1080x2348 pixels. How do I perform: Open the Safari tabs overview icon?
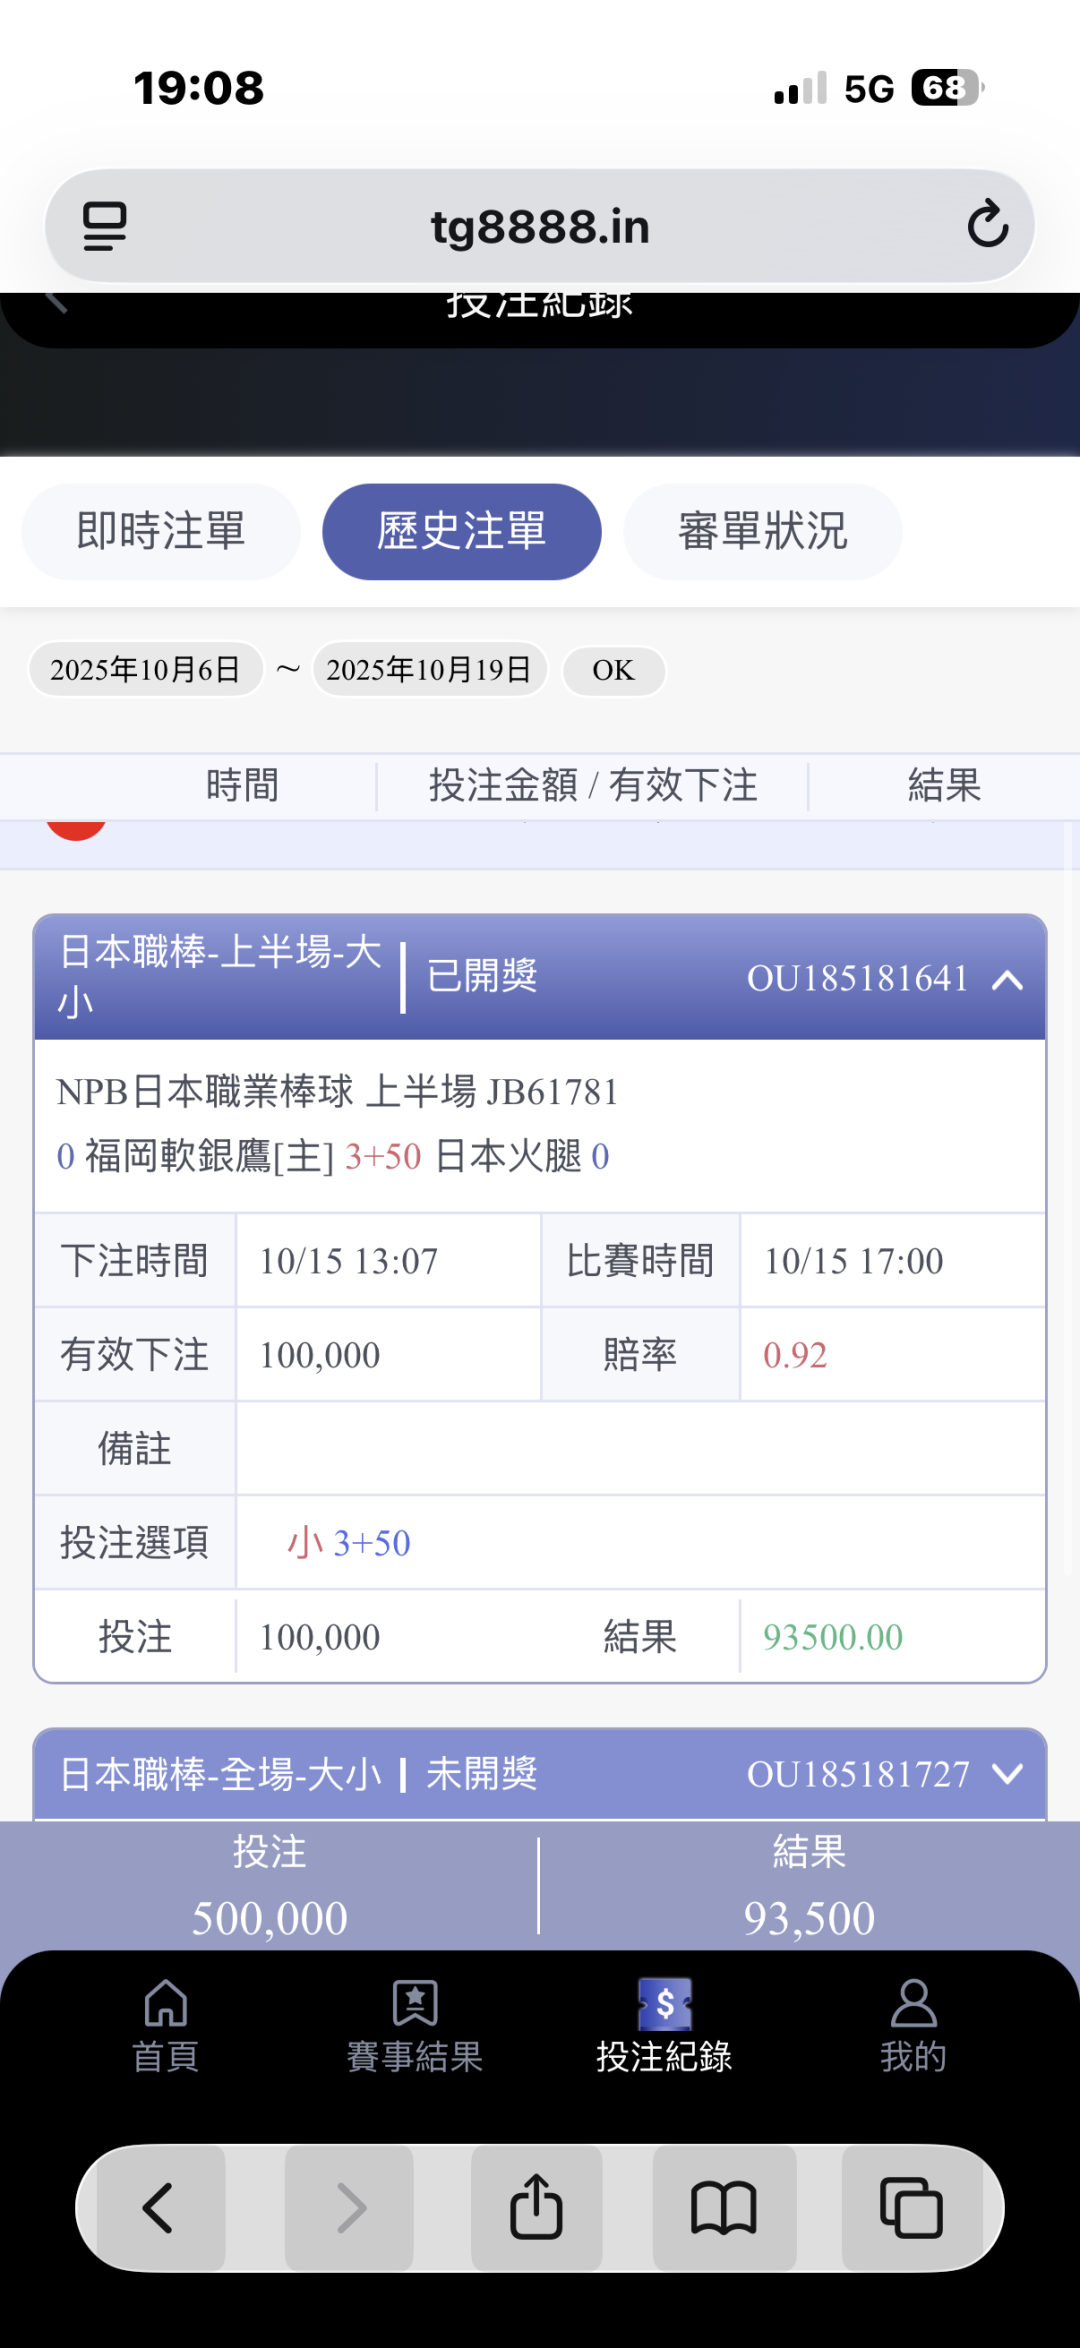tap(910, 2207)
